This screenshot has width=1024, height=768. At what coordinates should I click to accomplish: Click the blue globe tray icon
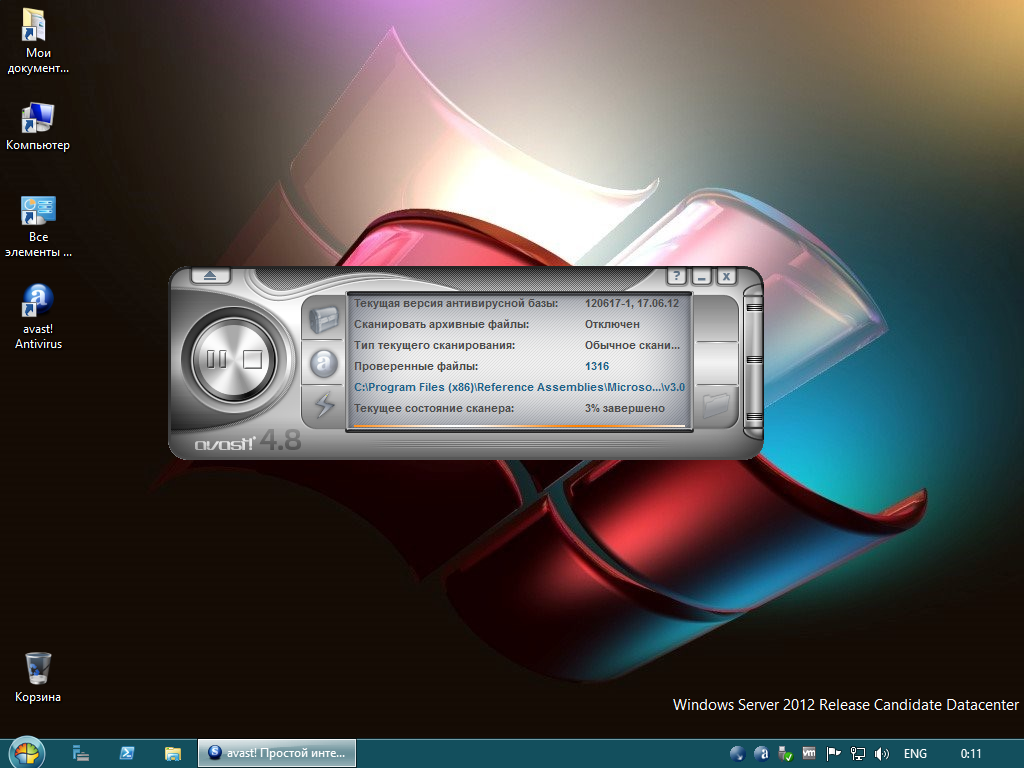[737, 754]
